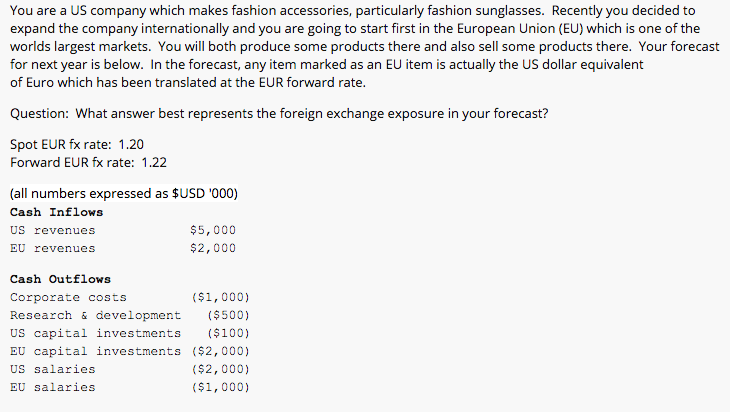The height and width of the screenshot is (412, 730).
Task: Click the US capital investments label
Action: tap(95, 333)
